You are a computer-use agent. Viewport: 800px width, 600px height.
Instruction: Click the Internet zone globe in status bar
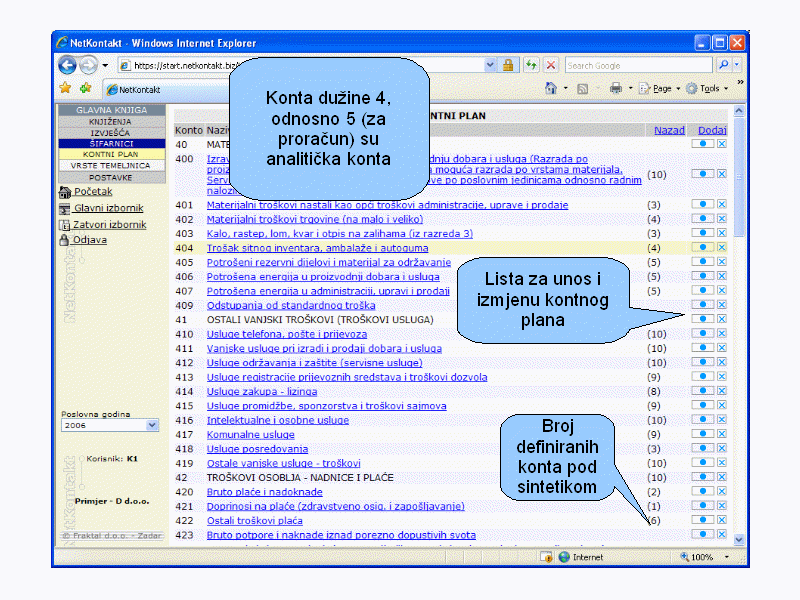click(x=564, y=557)
